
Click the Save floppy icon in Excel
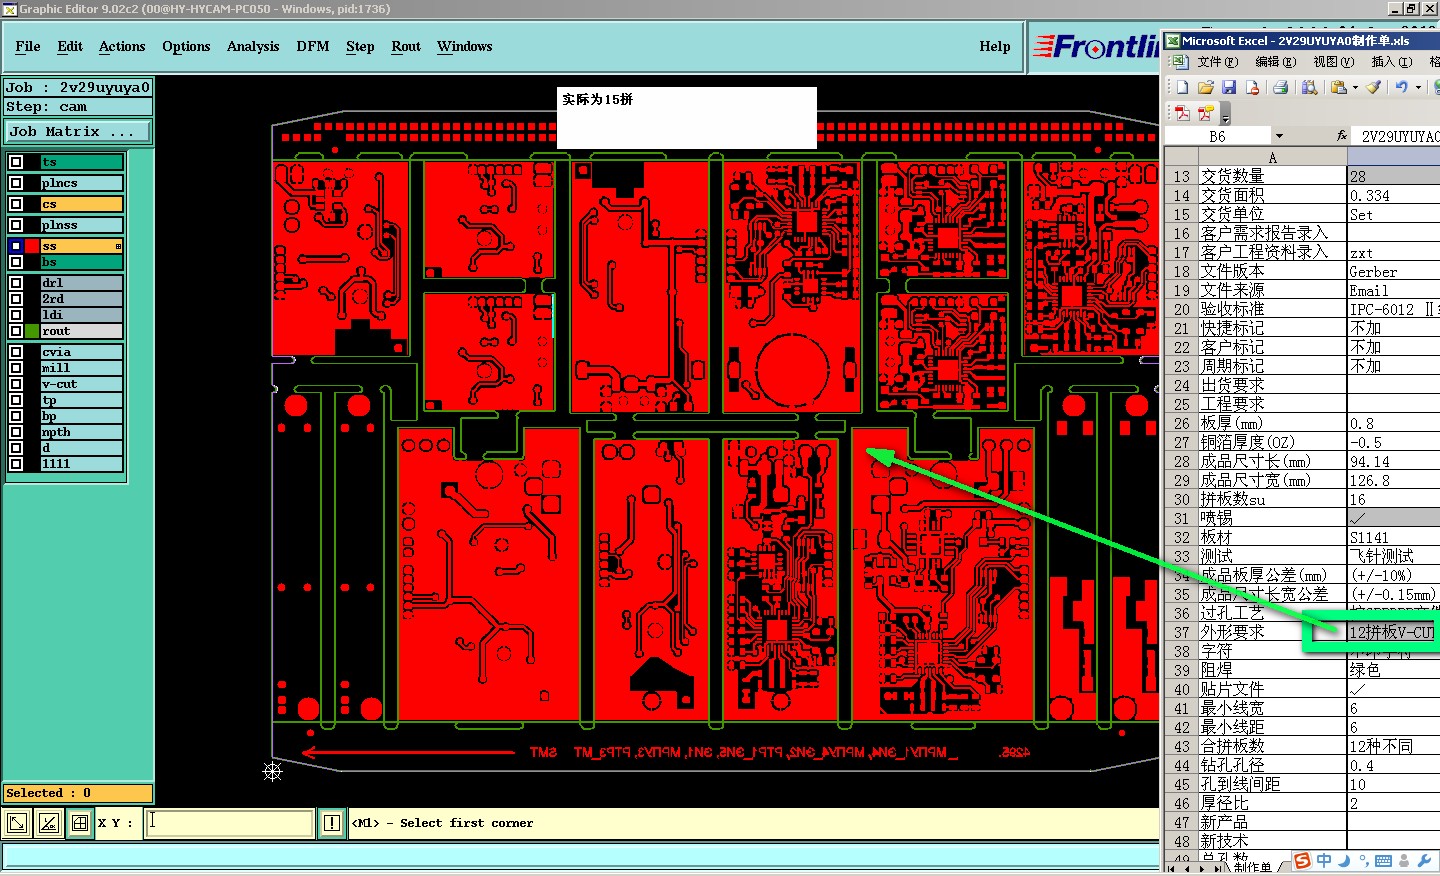[1228, 87]
